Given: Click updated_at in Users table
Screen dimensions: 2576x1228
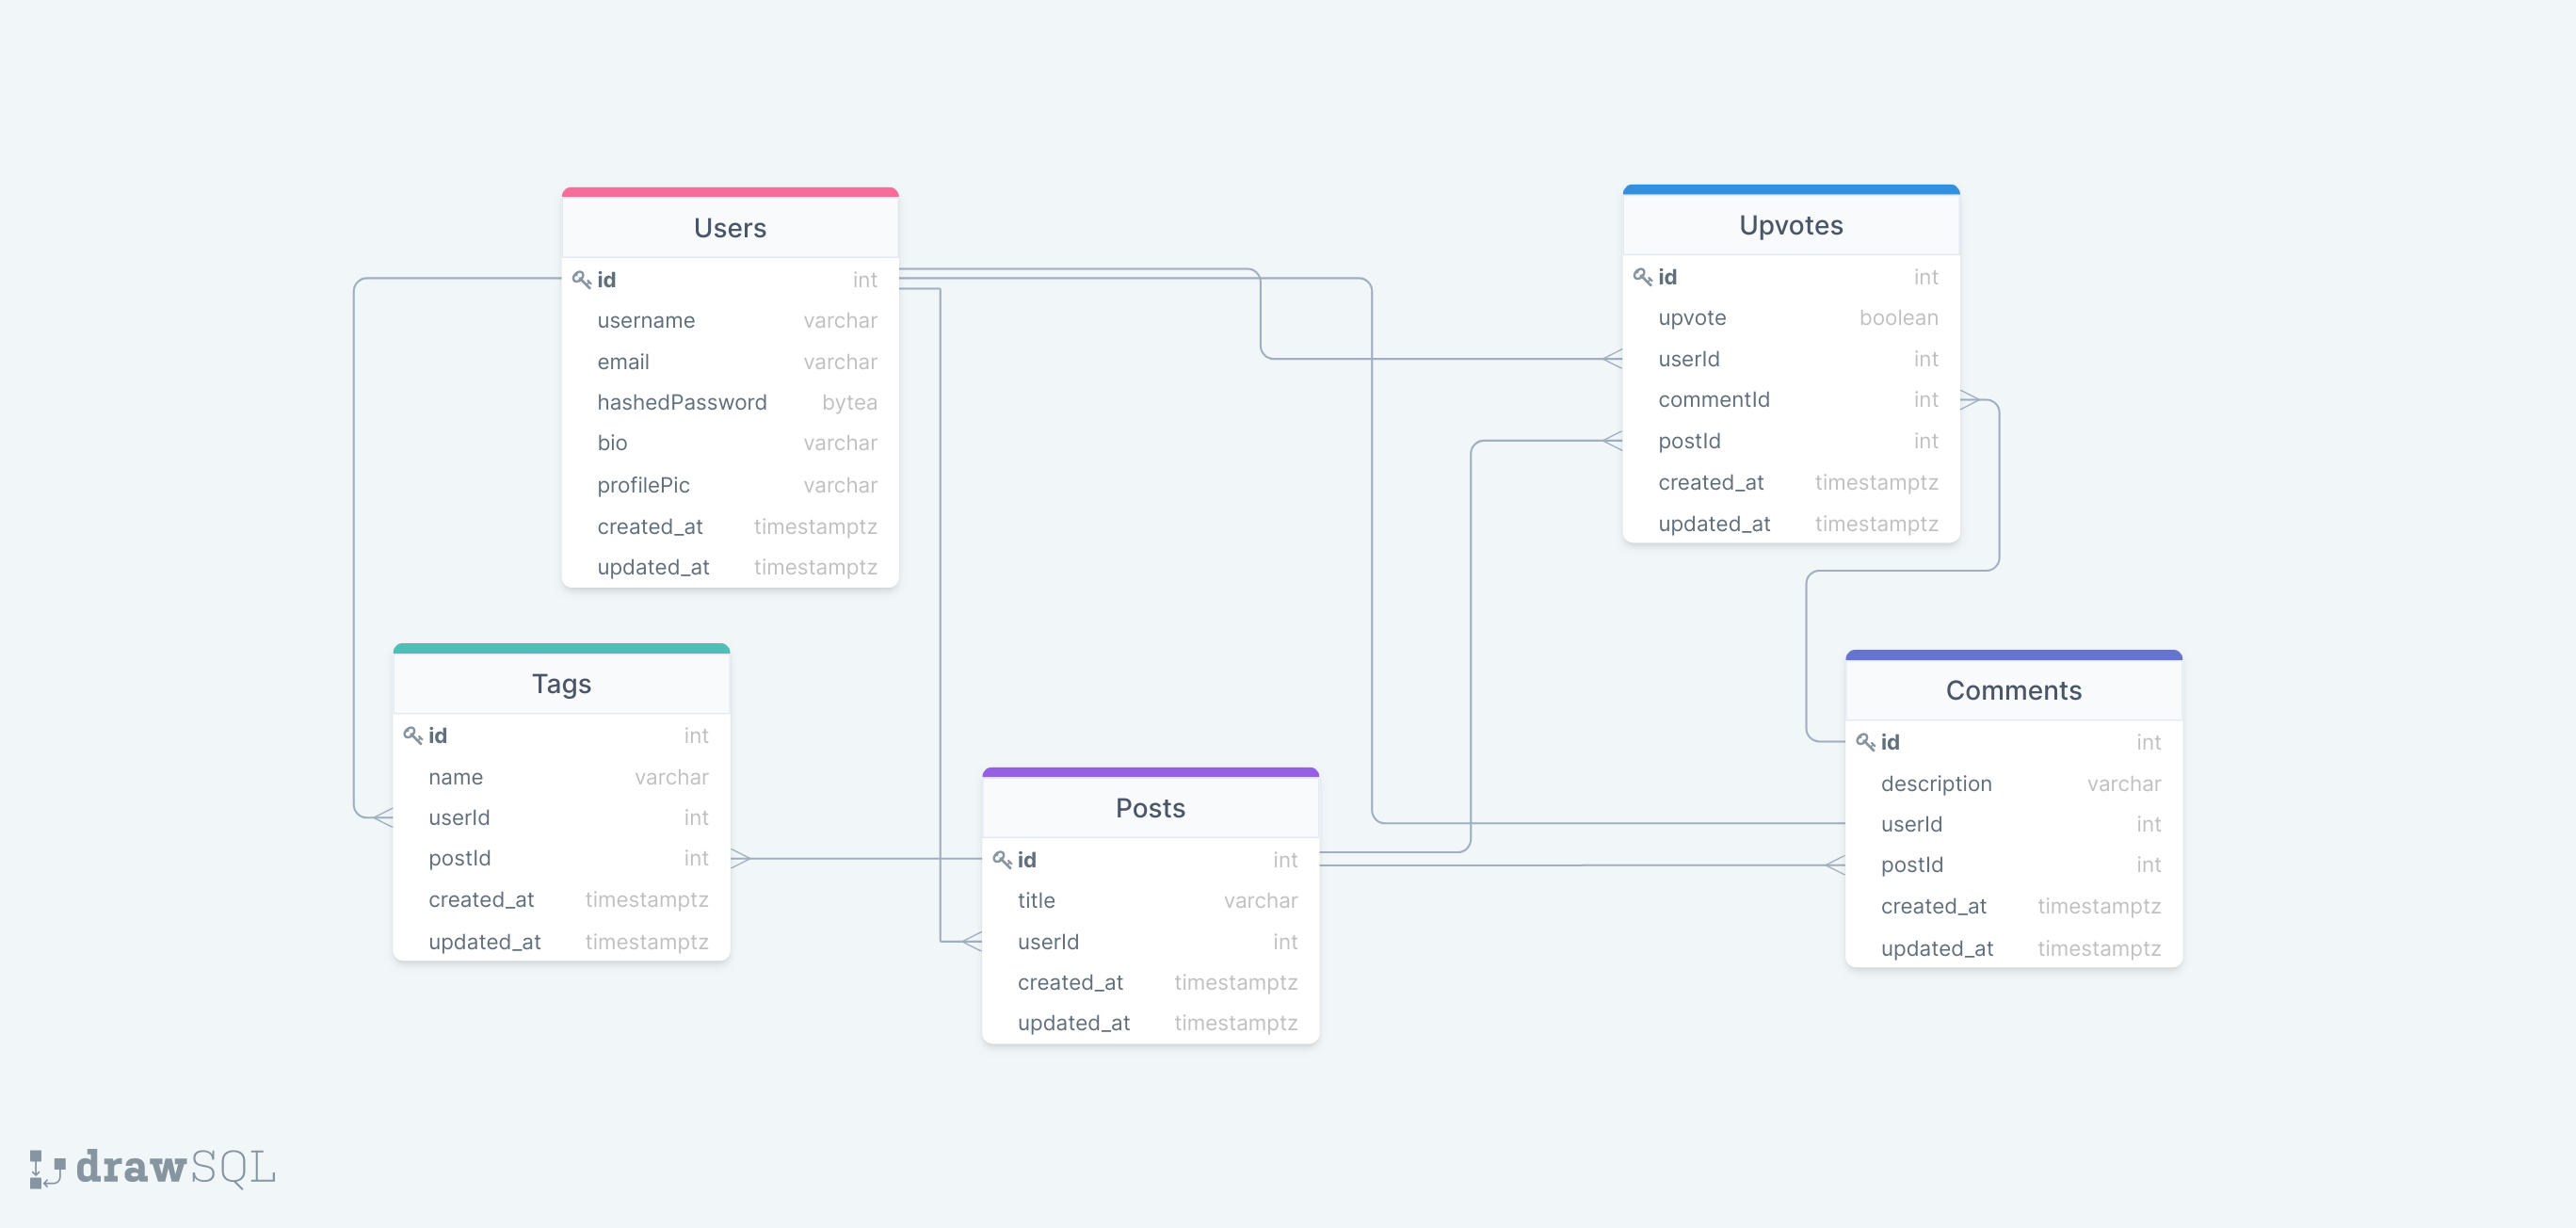Looking at the screenshot, I should click(x=730, y=567).
